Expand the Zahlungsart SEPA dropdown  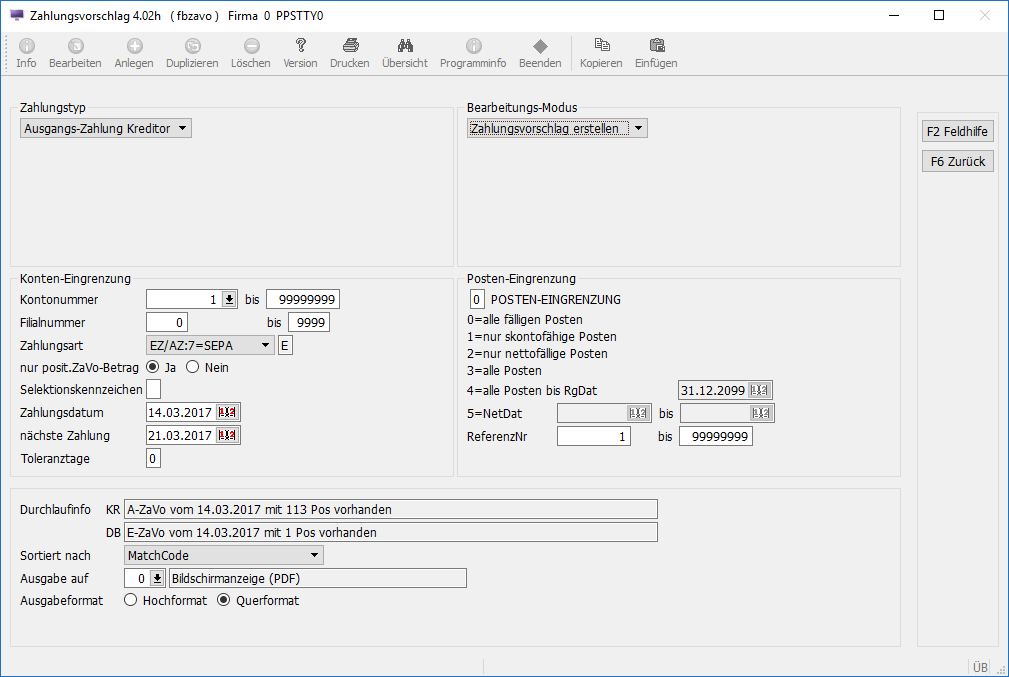click(x=265, y=345)
